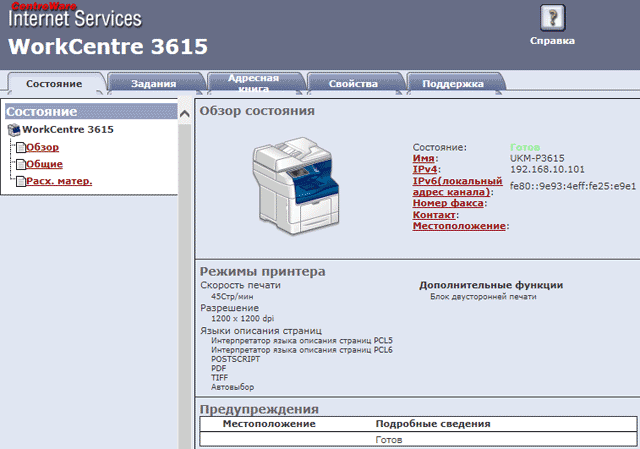Open the Справка help icon
Screen dimensions: 640x449
tap(552, 18)
